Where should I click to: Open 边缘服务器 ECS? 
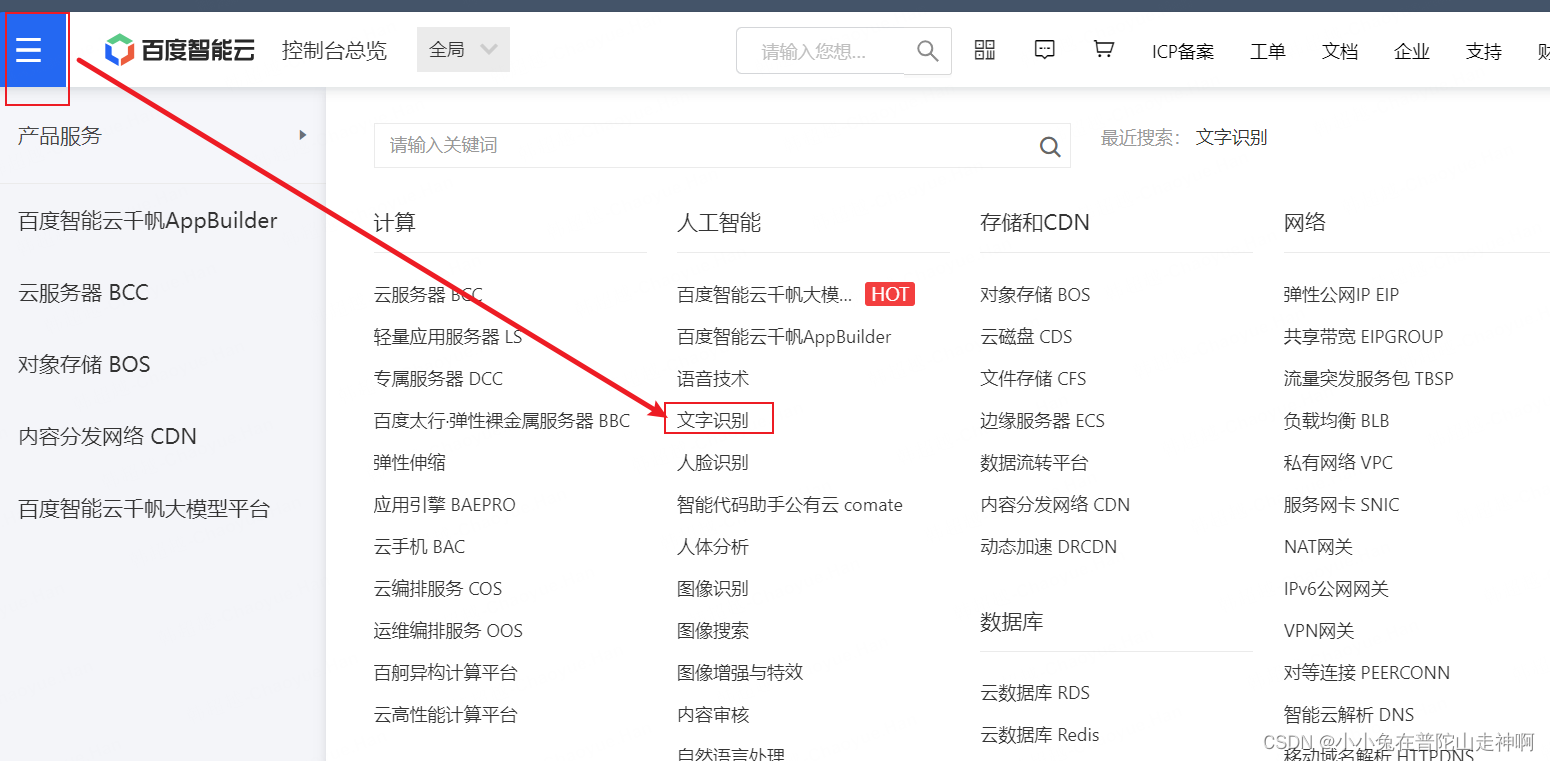click(x=1042, y=421)
